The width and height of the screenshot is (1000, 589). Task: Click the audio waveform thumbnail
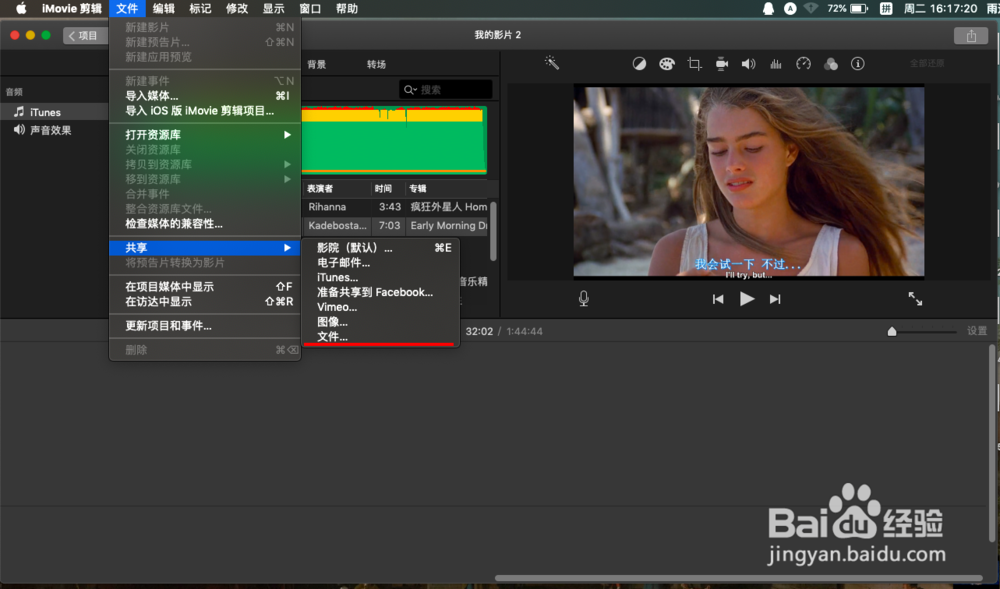point(394,140)
